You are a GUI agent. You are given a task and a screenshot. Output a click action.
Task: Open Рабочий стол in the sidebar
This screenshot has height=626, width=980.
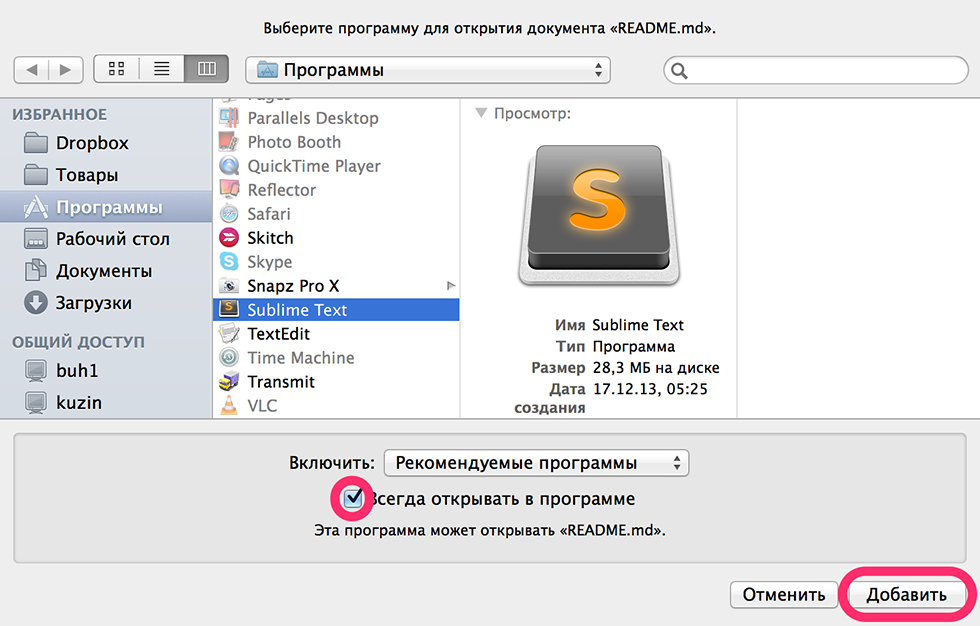(106, 239)
